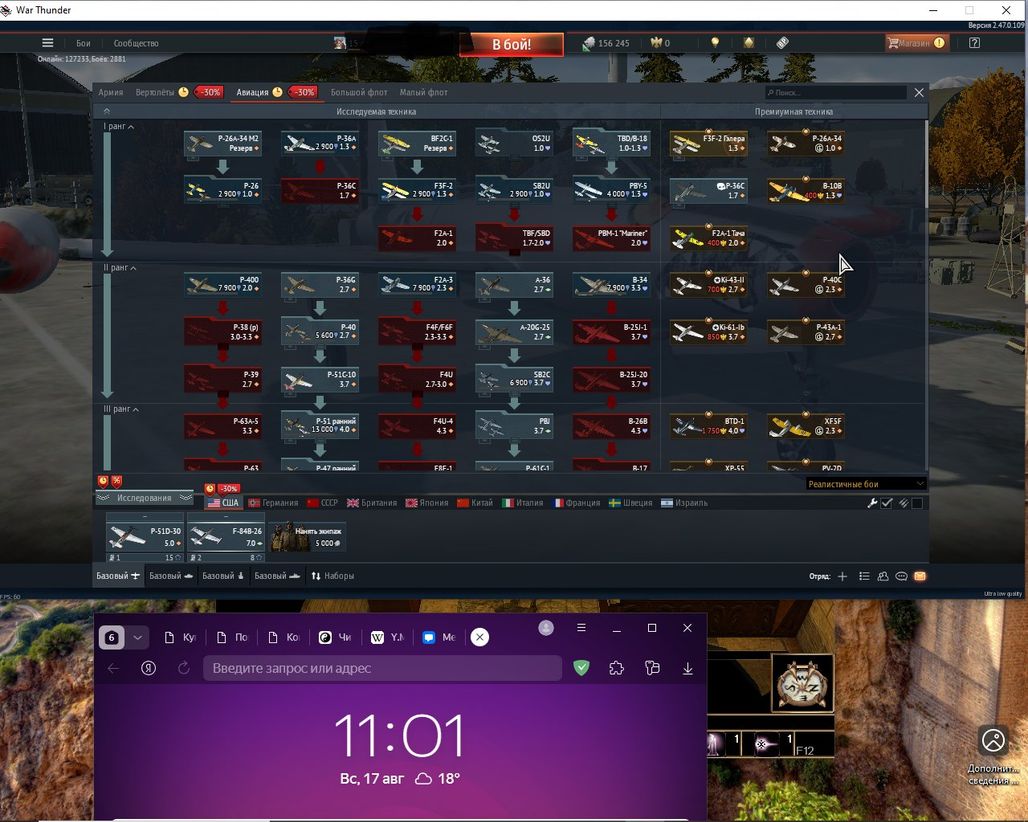Select the premium B-10B aircraft card
This screenshot has height=822, width=1028.
point(806,191)
